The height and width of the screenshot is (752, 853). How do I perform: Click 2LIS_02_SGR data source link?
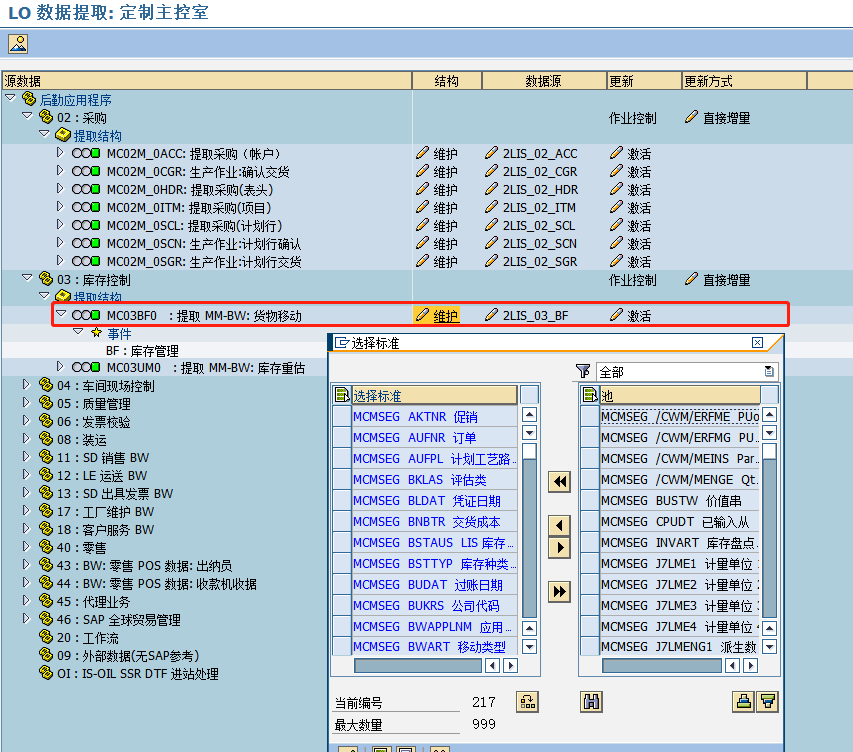point(540,262)
